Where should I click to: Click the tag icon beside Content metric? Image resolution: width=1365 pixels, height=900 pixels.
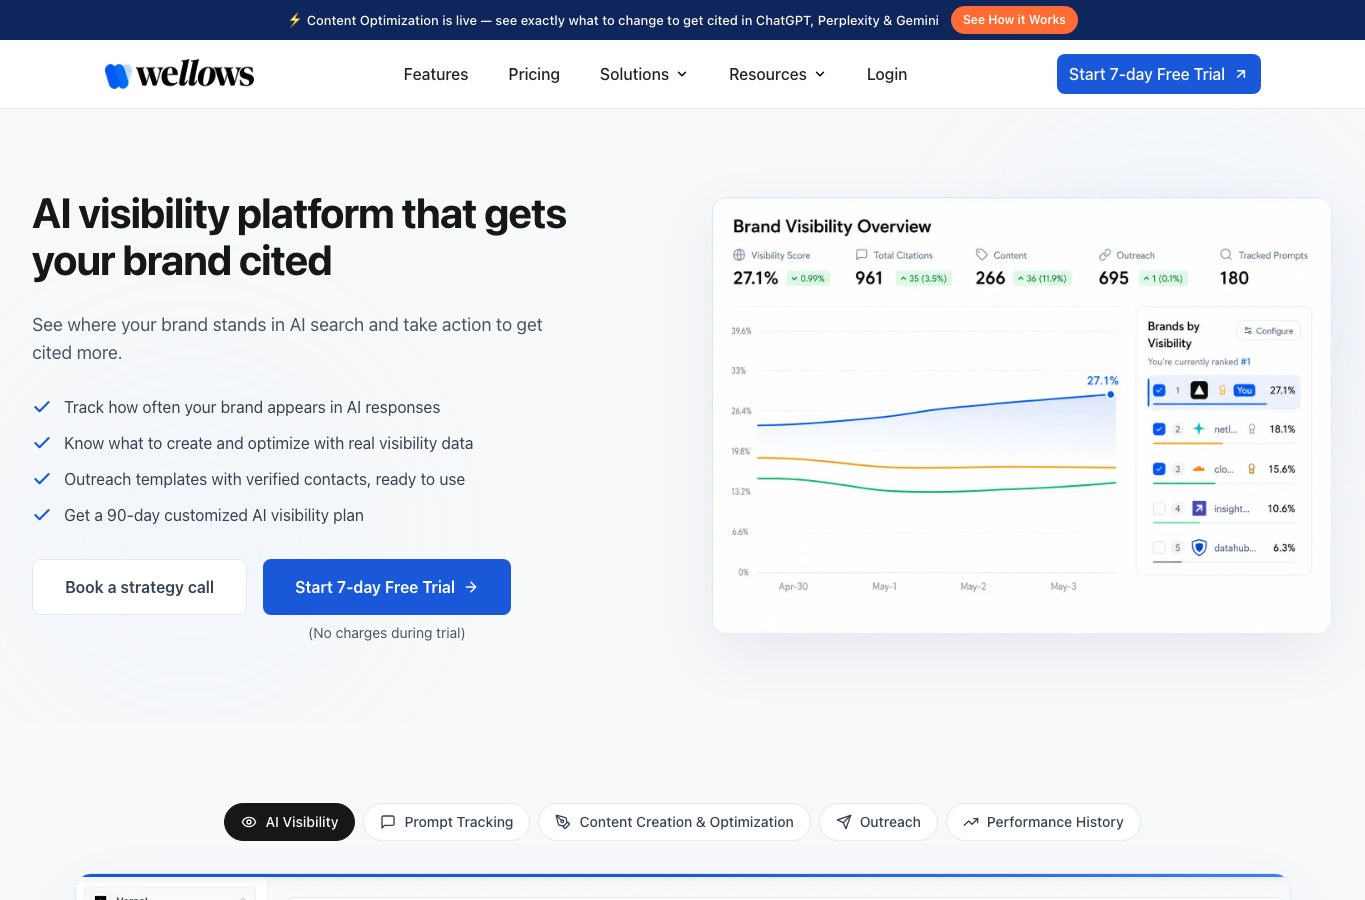(982, 255)
